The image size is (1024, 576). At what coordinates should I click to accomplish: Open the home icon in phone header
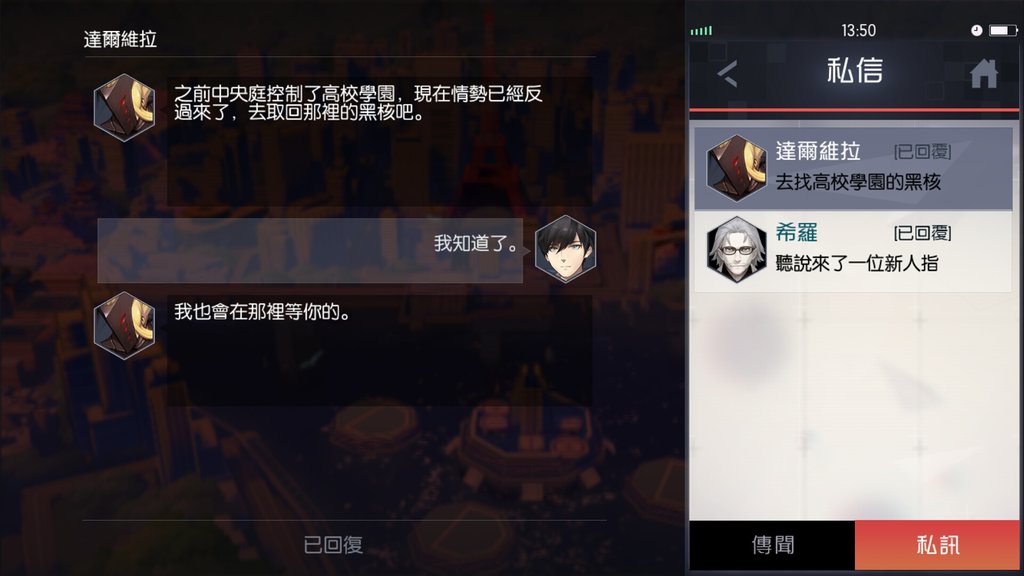click(x=984, y=73)
